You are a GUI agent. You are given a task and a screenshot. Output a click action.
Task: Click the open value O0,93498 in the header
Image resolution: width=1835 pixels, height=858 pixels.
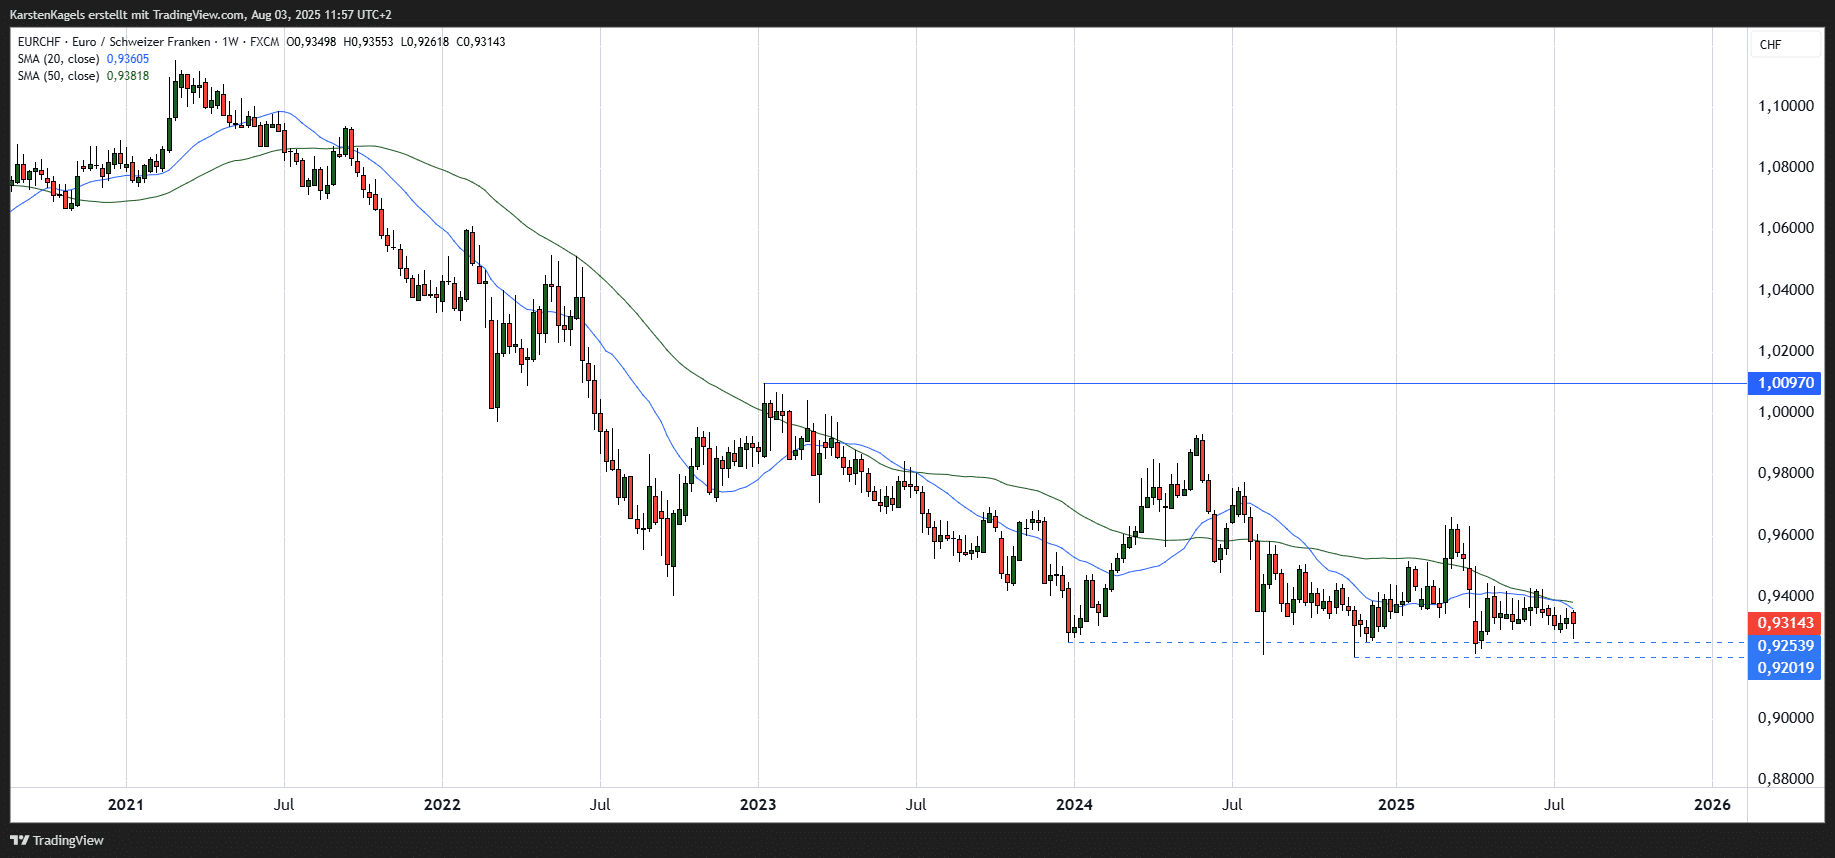click(312, 42)
